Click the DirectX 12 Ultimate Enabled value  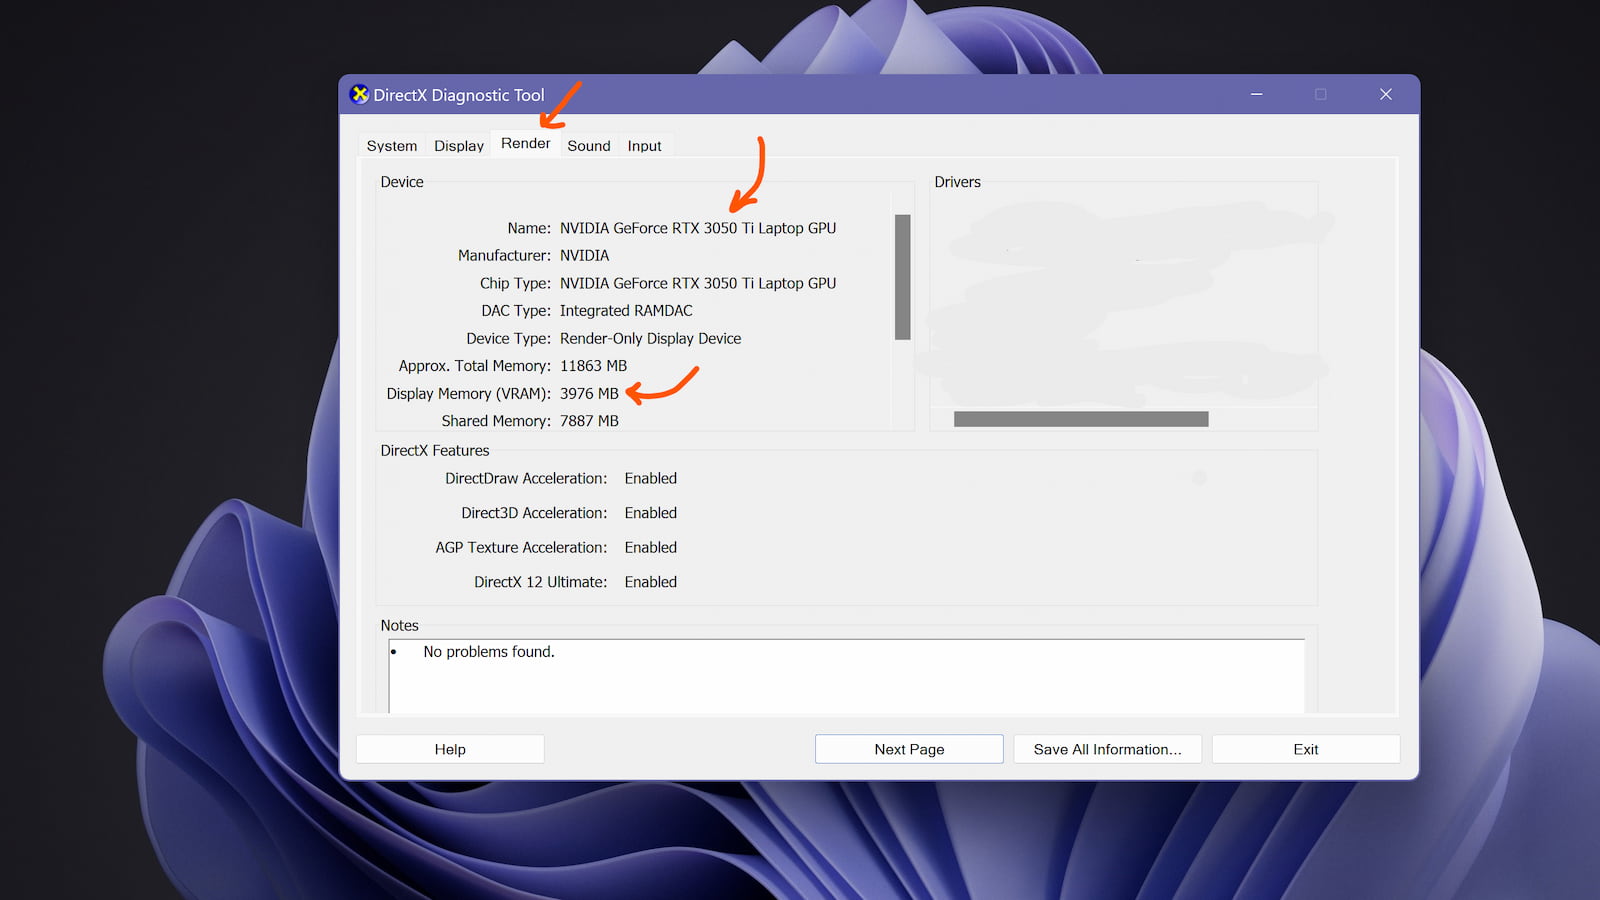click(x=650, y=582)
